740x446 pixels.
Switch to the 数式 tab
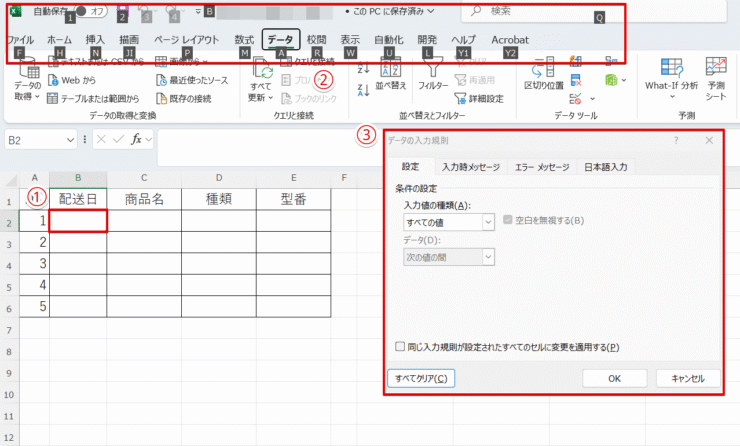pyautogui.click(x=244, y=40)
